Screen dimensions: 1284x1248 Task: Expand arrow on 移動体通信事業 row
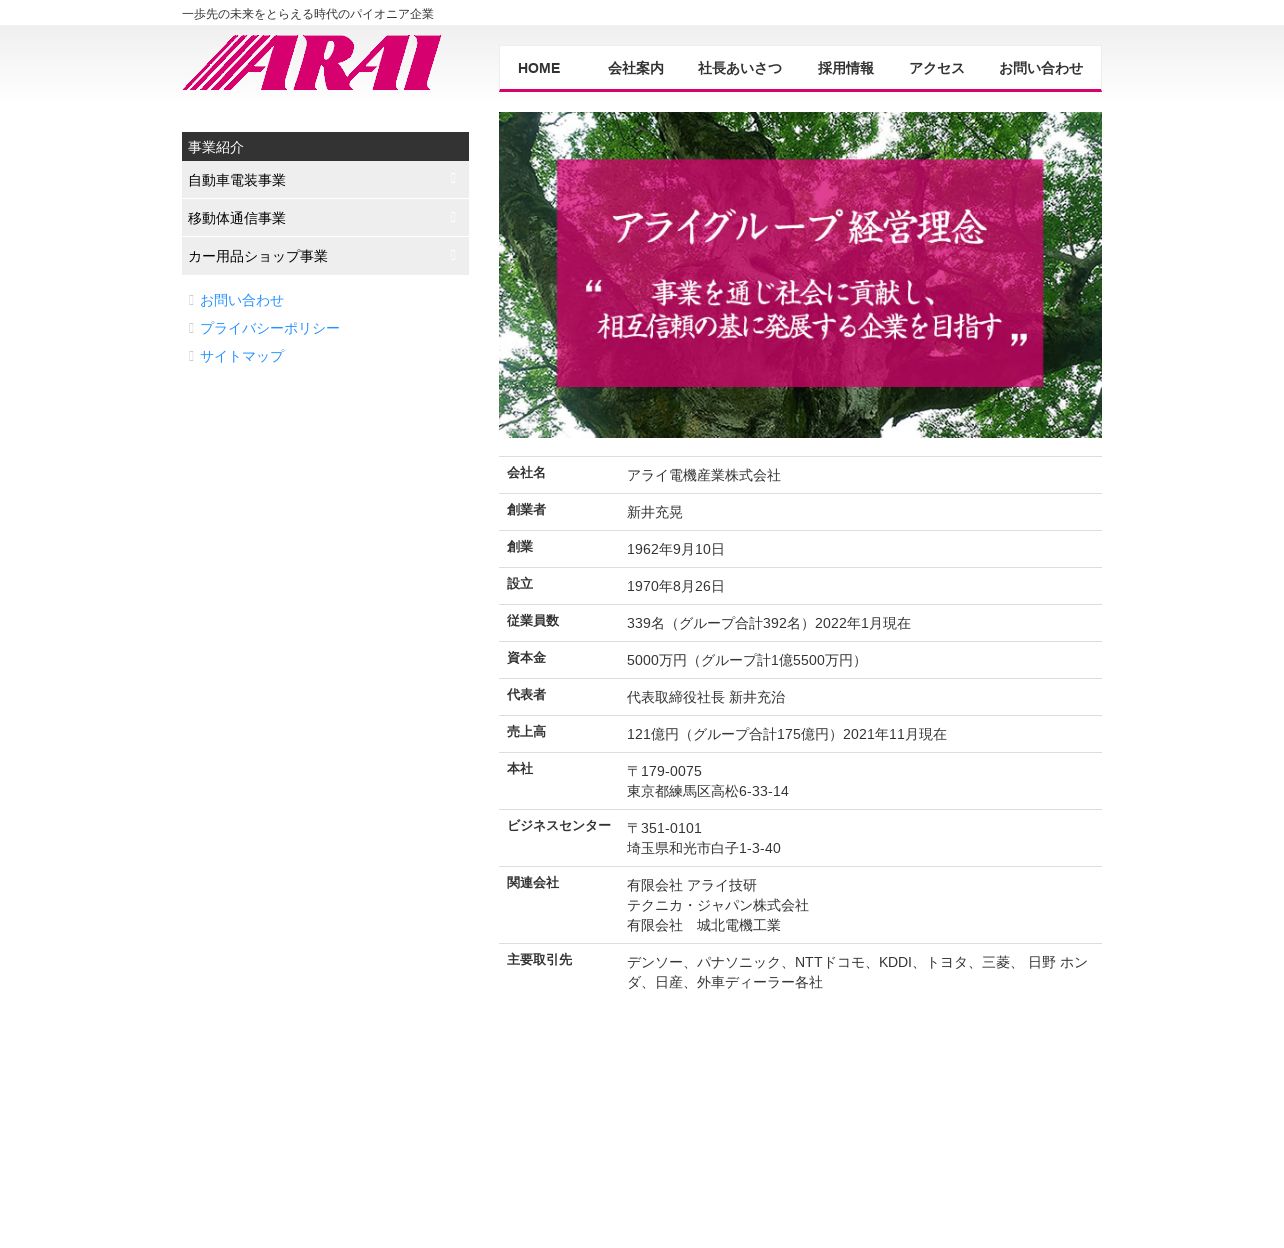click(453, 217)
